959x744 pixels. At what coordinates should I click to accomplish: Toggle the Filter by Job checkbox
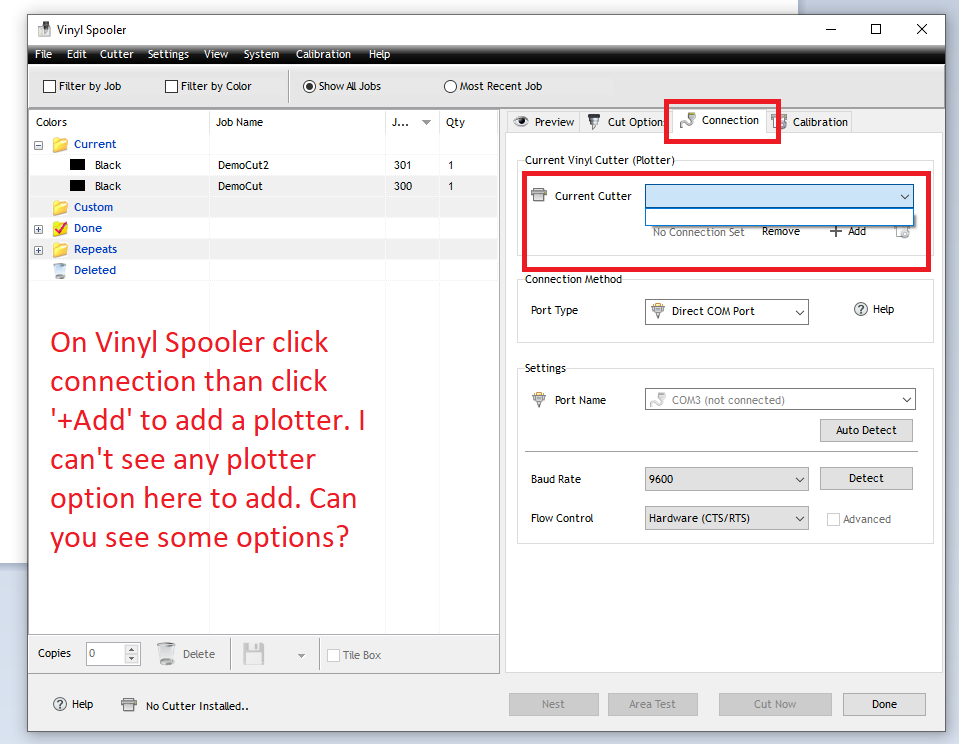pyautogui.click(x=50, y=86)
